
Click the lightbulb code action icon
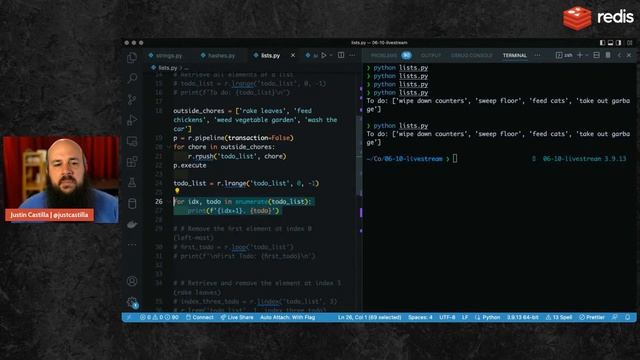[x=177, y=191]
